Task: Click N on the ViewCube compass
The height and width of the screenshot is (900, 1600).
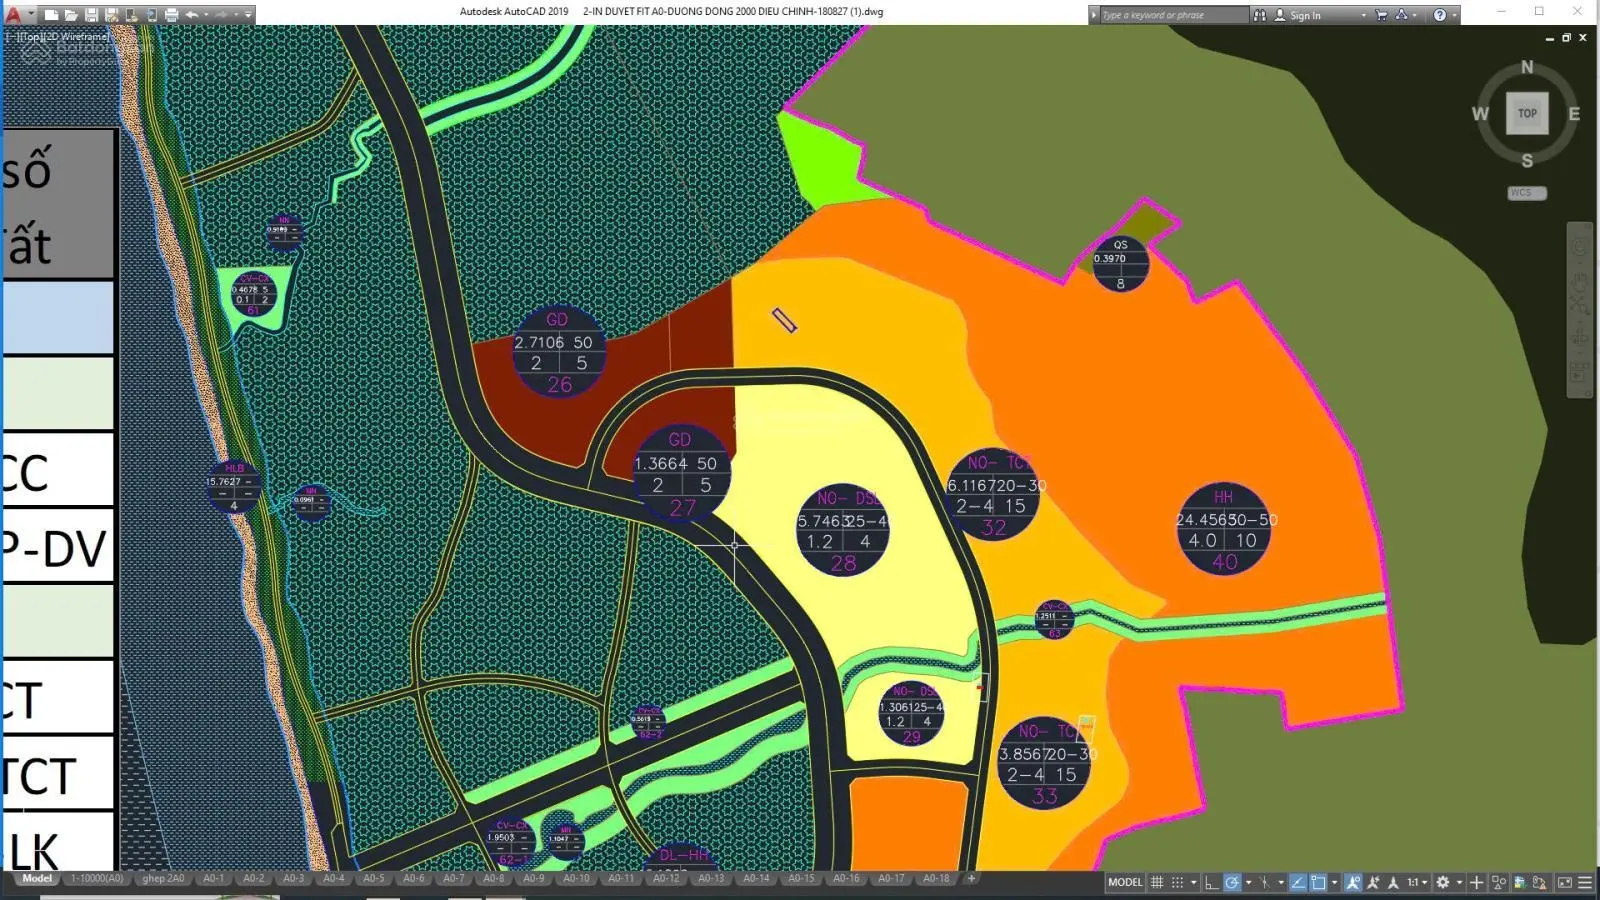Action: click(x=1527, y=67)
